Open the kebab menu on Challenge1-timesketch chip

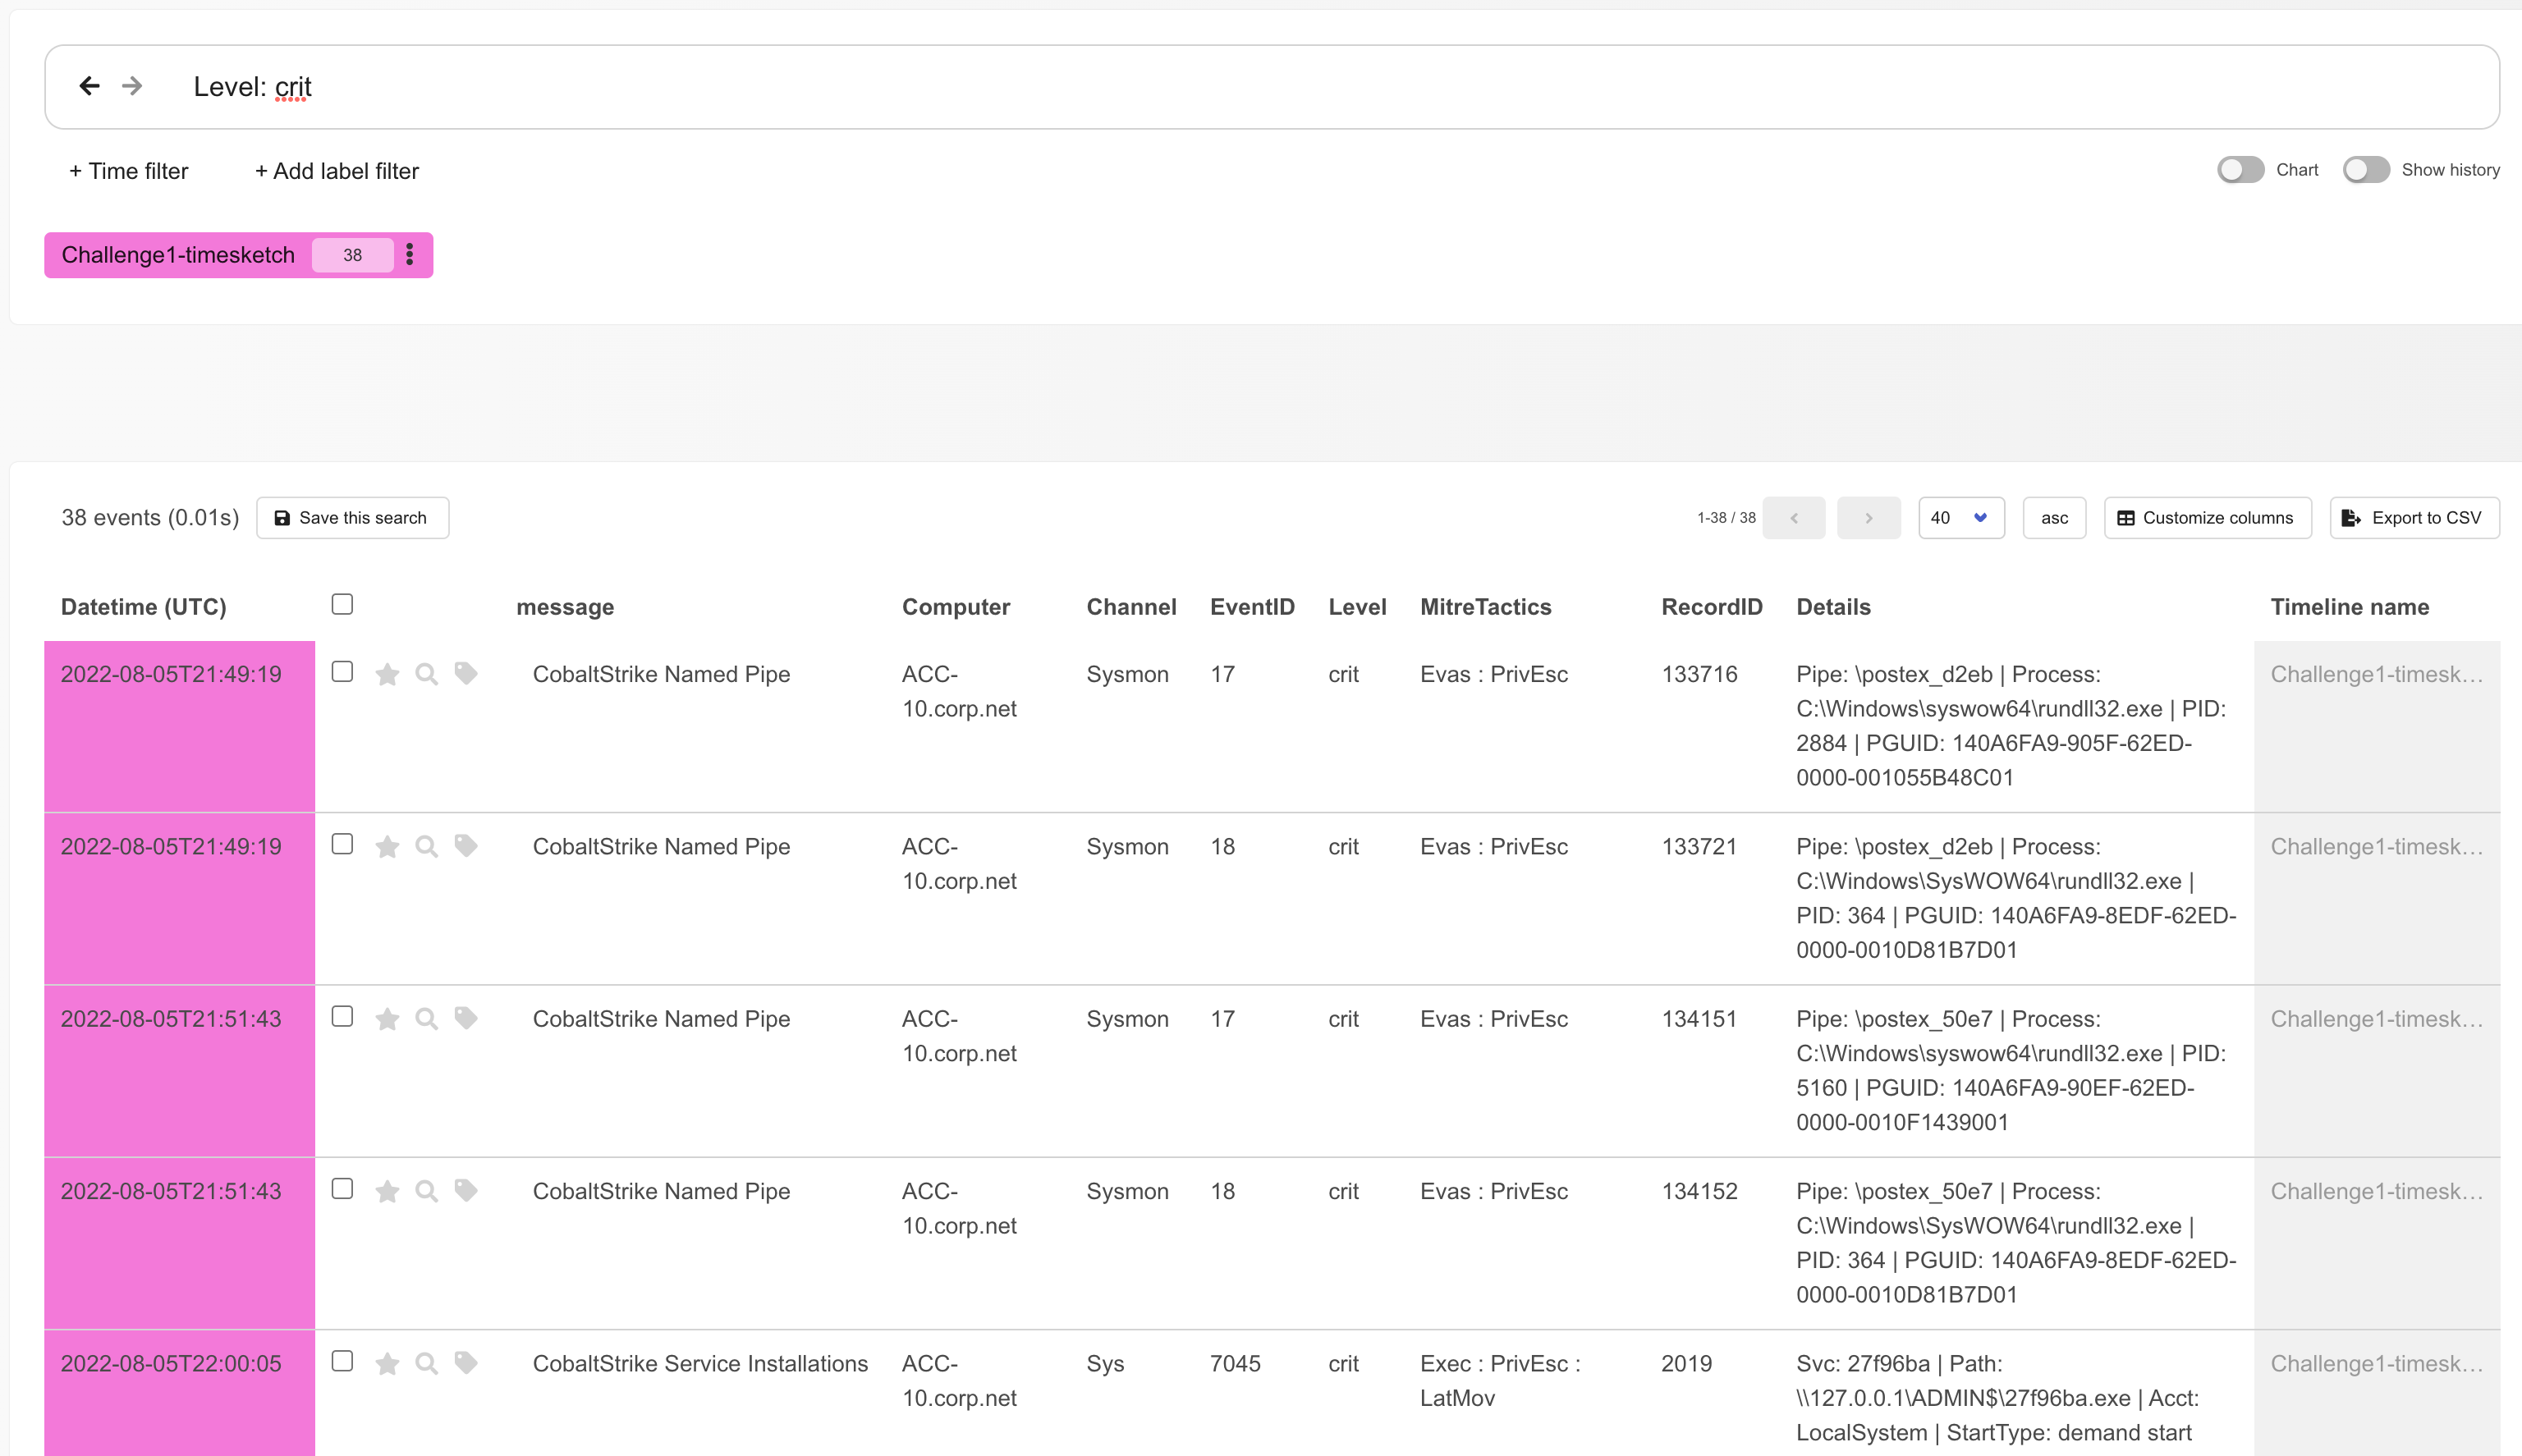(x=410, y=255)
